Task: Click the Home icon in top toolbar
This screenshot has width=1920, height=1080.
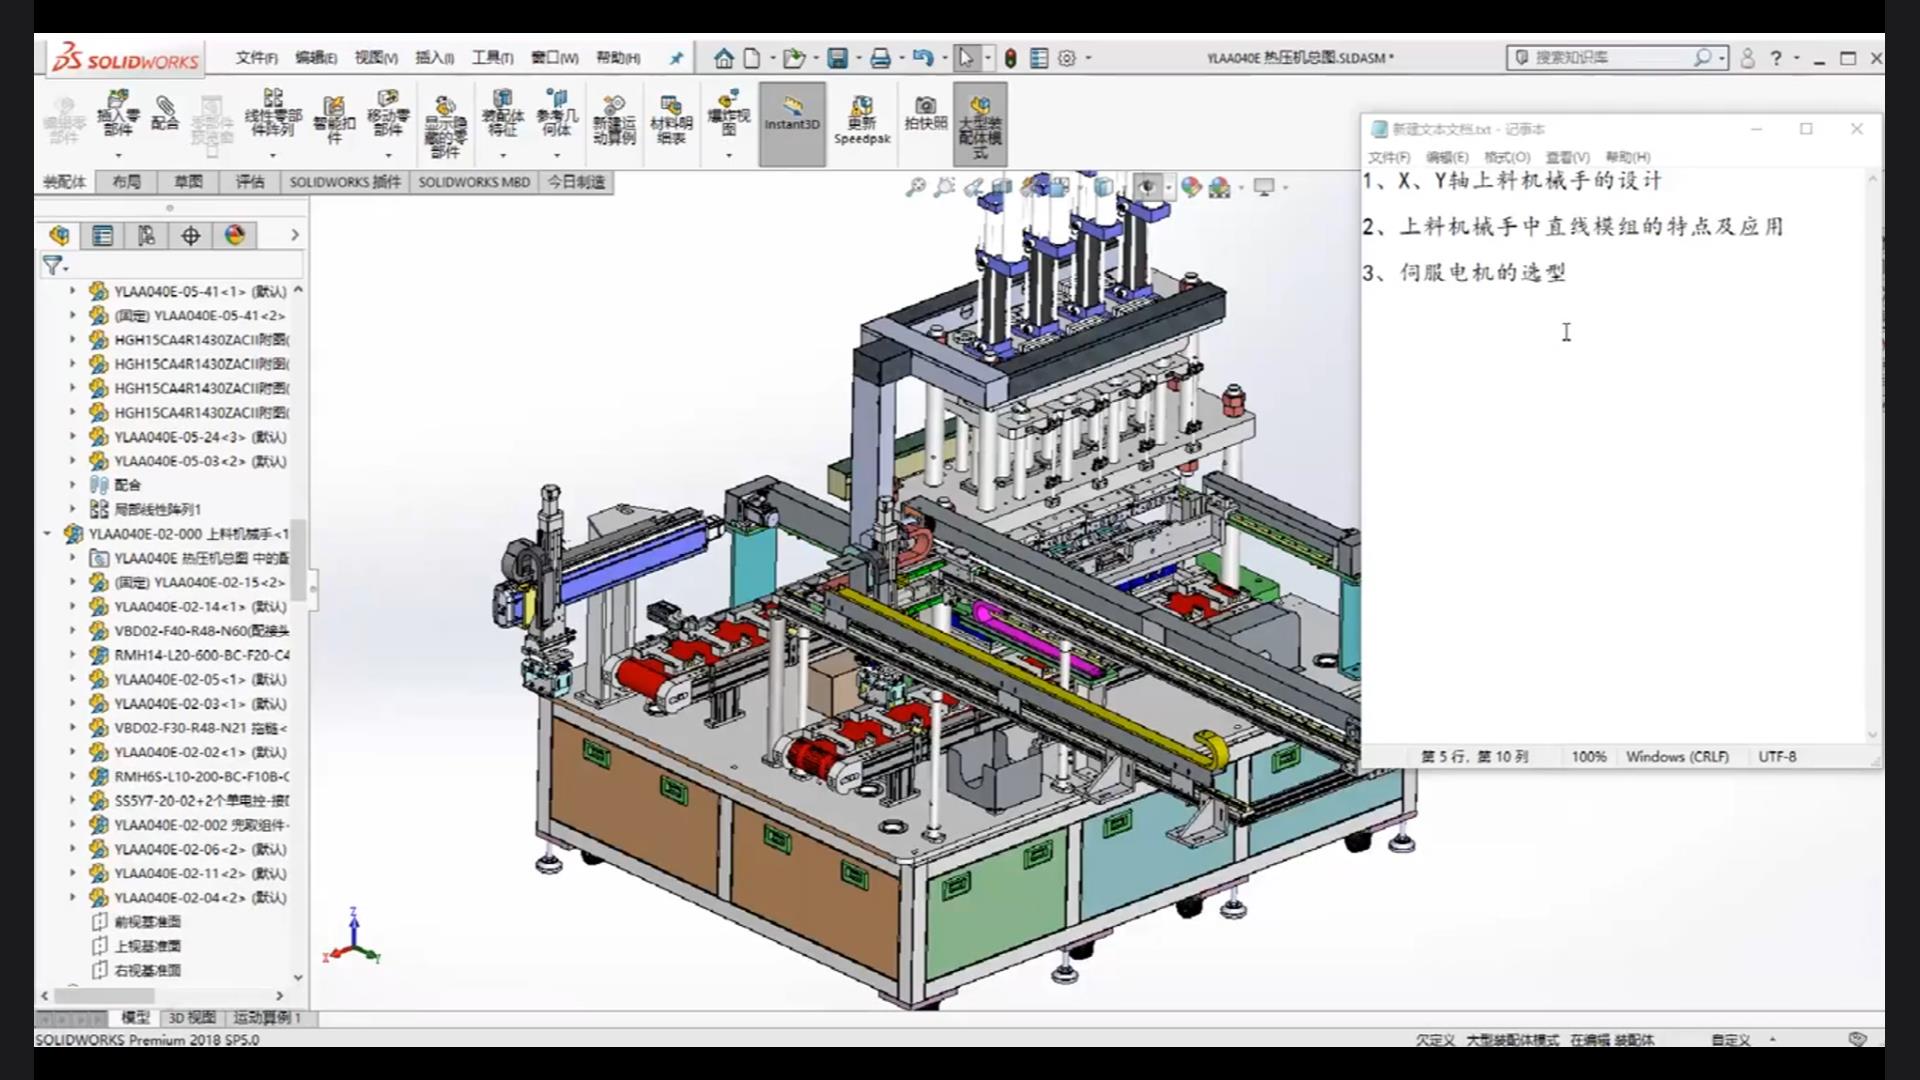Action: (723, 58)
